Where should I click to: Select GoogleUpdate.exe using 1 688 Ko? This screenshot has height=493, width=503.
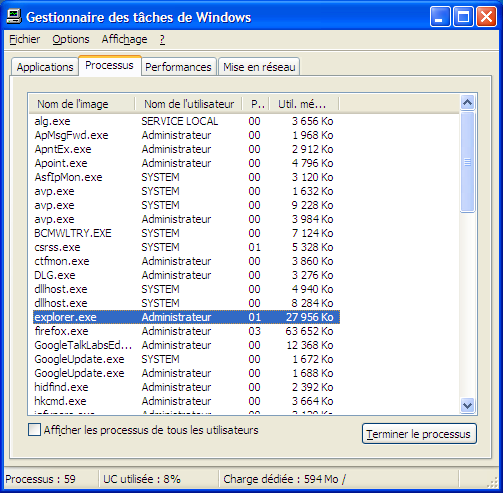pos(186,373)
